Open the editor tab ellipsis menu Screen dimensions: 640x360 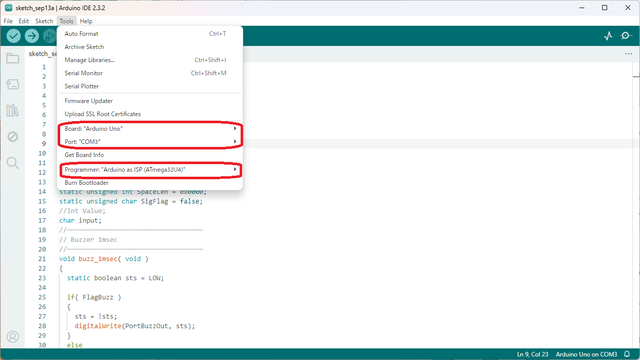pos(628,54)
